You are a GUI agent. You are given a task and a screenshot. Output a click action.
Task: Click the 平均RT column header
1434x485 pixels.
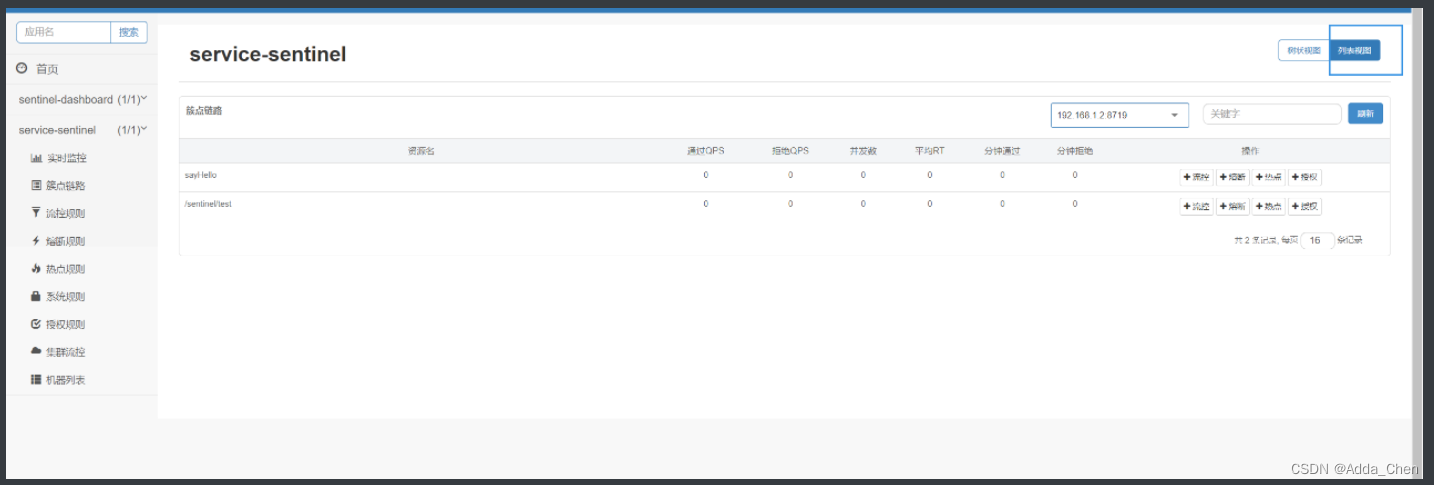[x=929, y=151]
